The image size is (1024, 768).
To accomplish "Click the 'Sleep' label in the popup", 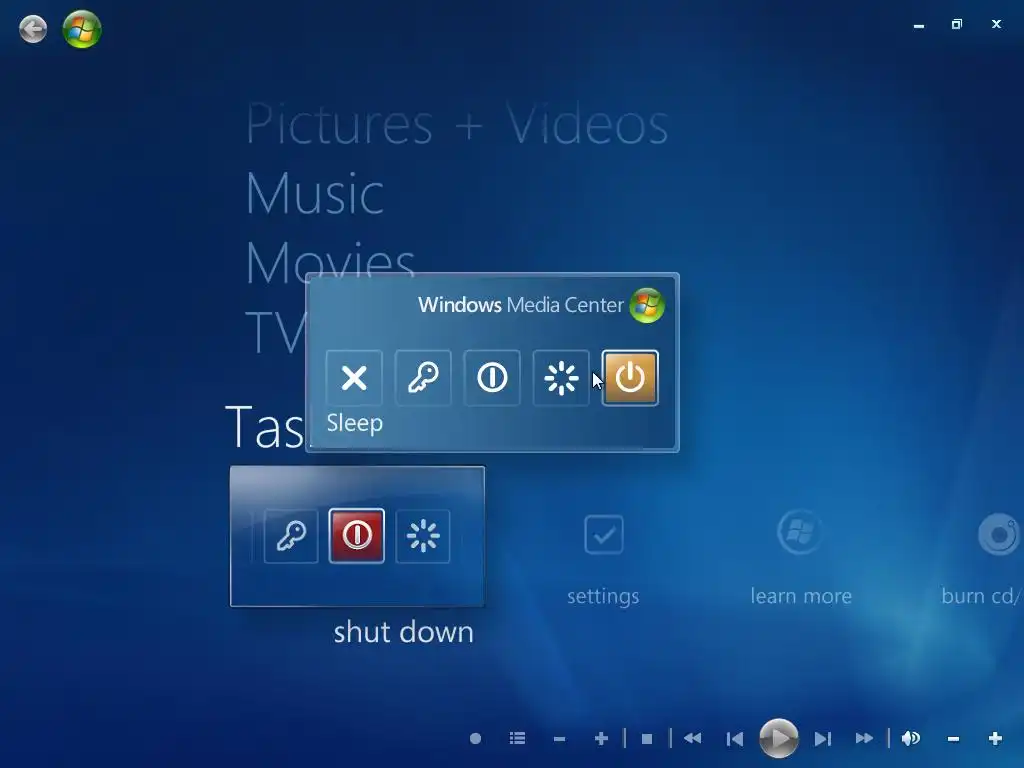I will [355, 423].
